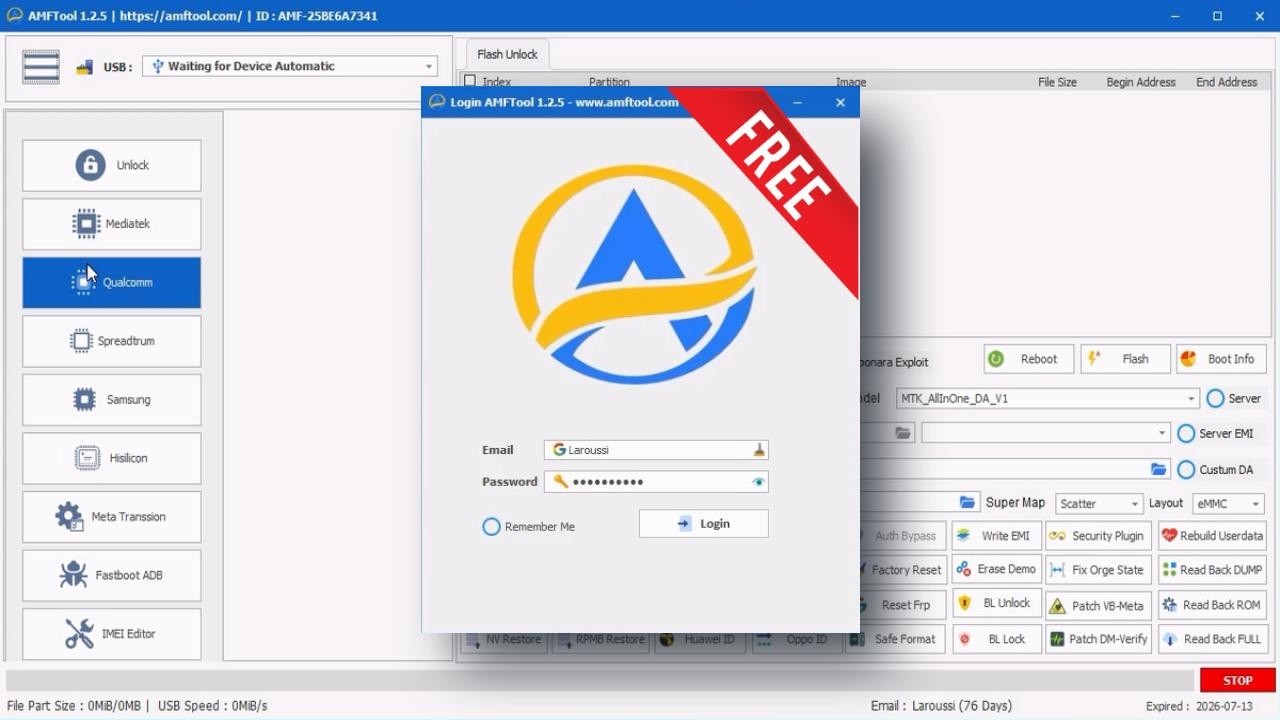Click the Patch VB-Meta button
This screenshot has height=720, width=1280.
coord(1098,605)
